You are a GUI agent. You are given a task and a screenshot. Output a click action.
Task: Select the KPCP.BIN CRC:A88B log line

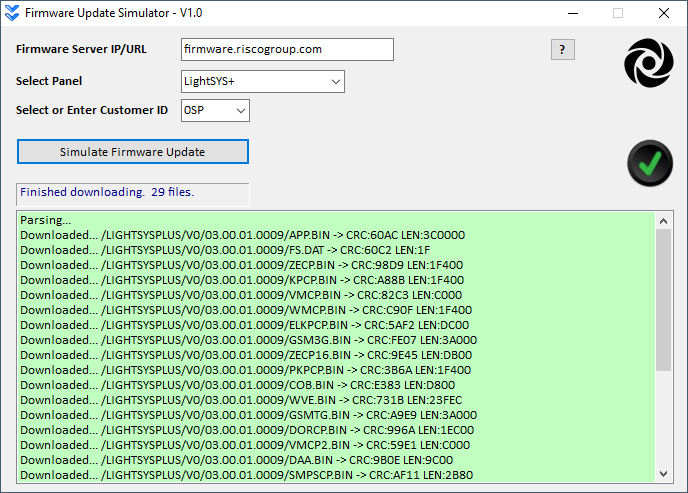point(242,280)
